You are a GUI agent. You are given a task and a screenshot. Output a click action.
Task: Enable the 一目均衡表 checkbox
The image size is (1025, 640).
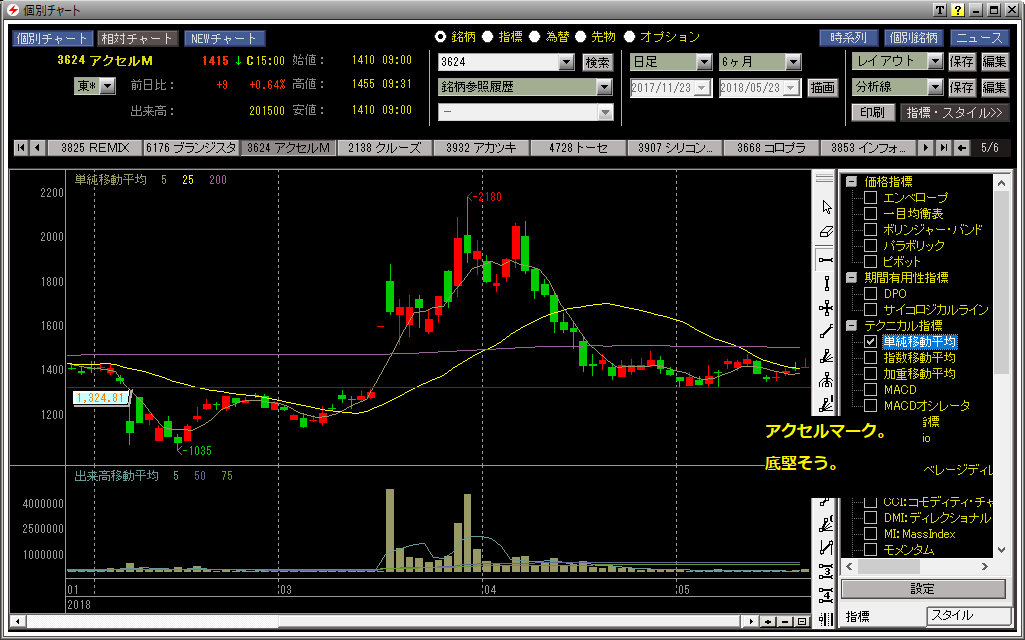(x=870, y=214)
